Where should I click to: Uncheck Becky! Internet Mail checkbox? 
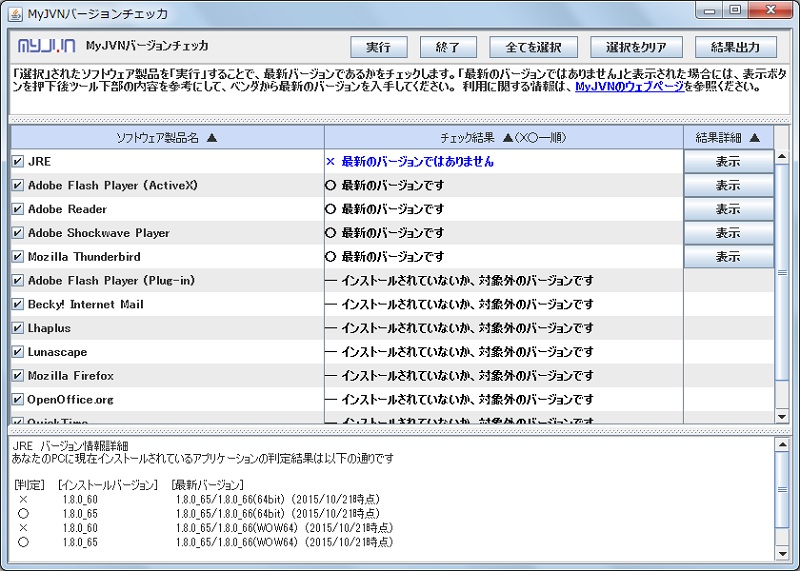[18, 305]
